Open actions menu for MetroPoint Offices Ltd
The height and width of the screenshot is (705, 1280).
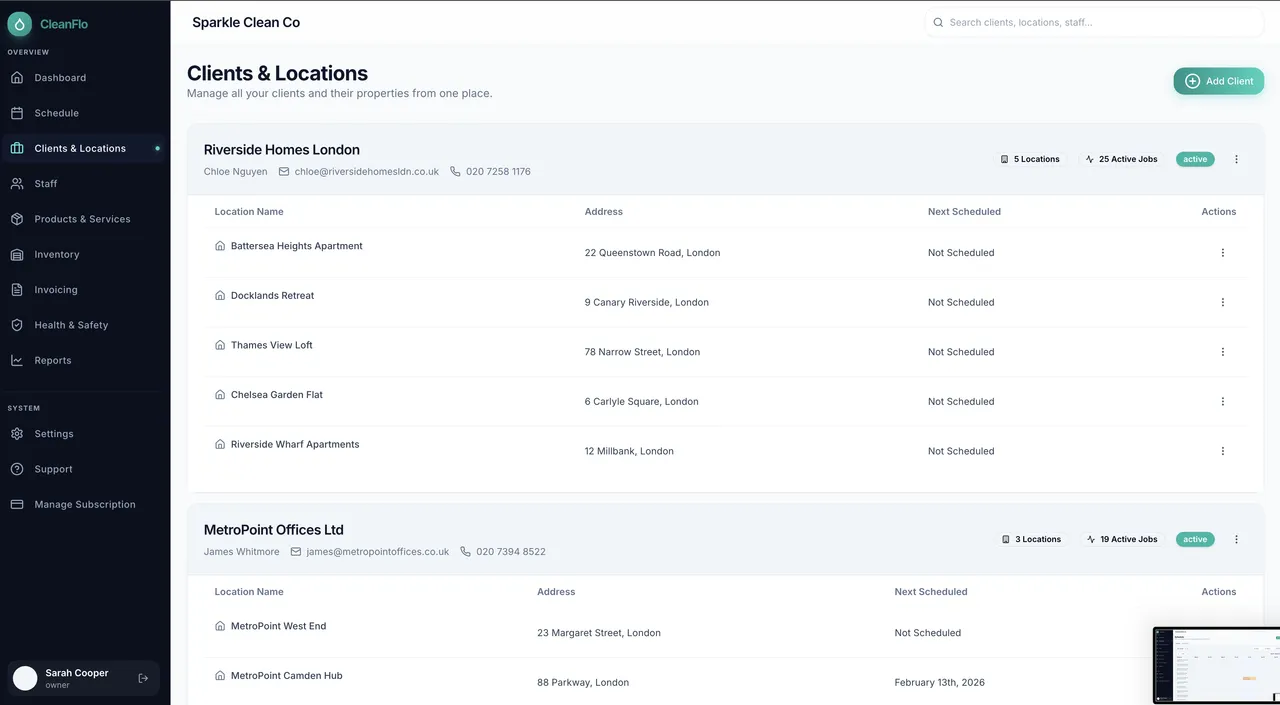[x=1236, y=539]
